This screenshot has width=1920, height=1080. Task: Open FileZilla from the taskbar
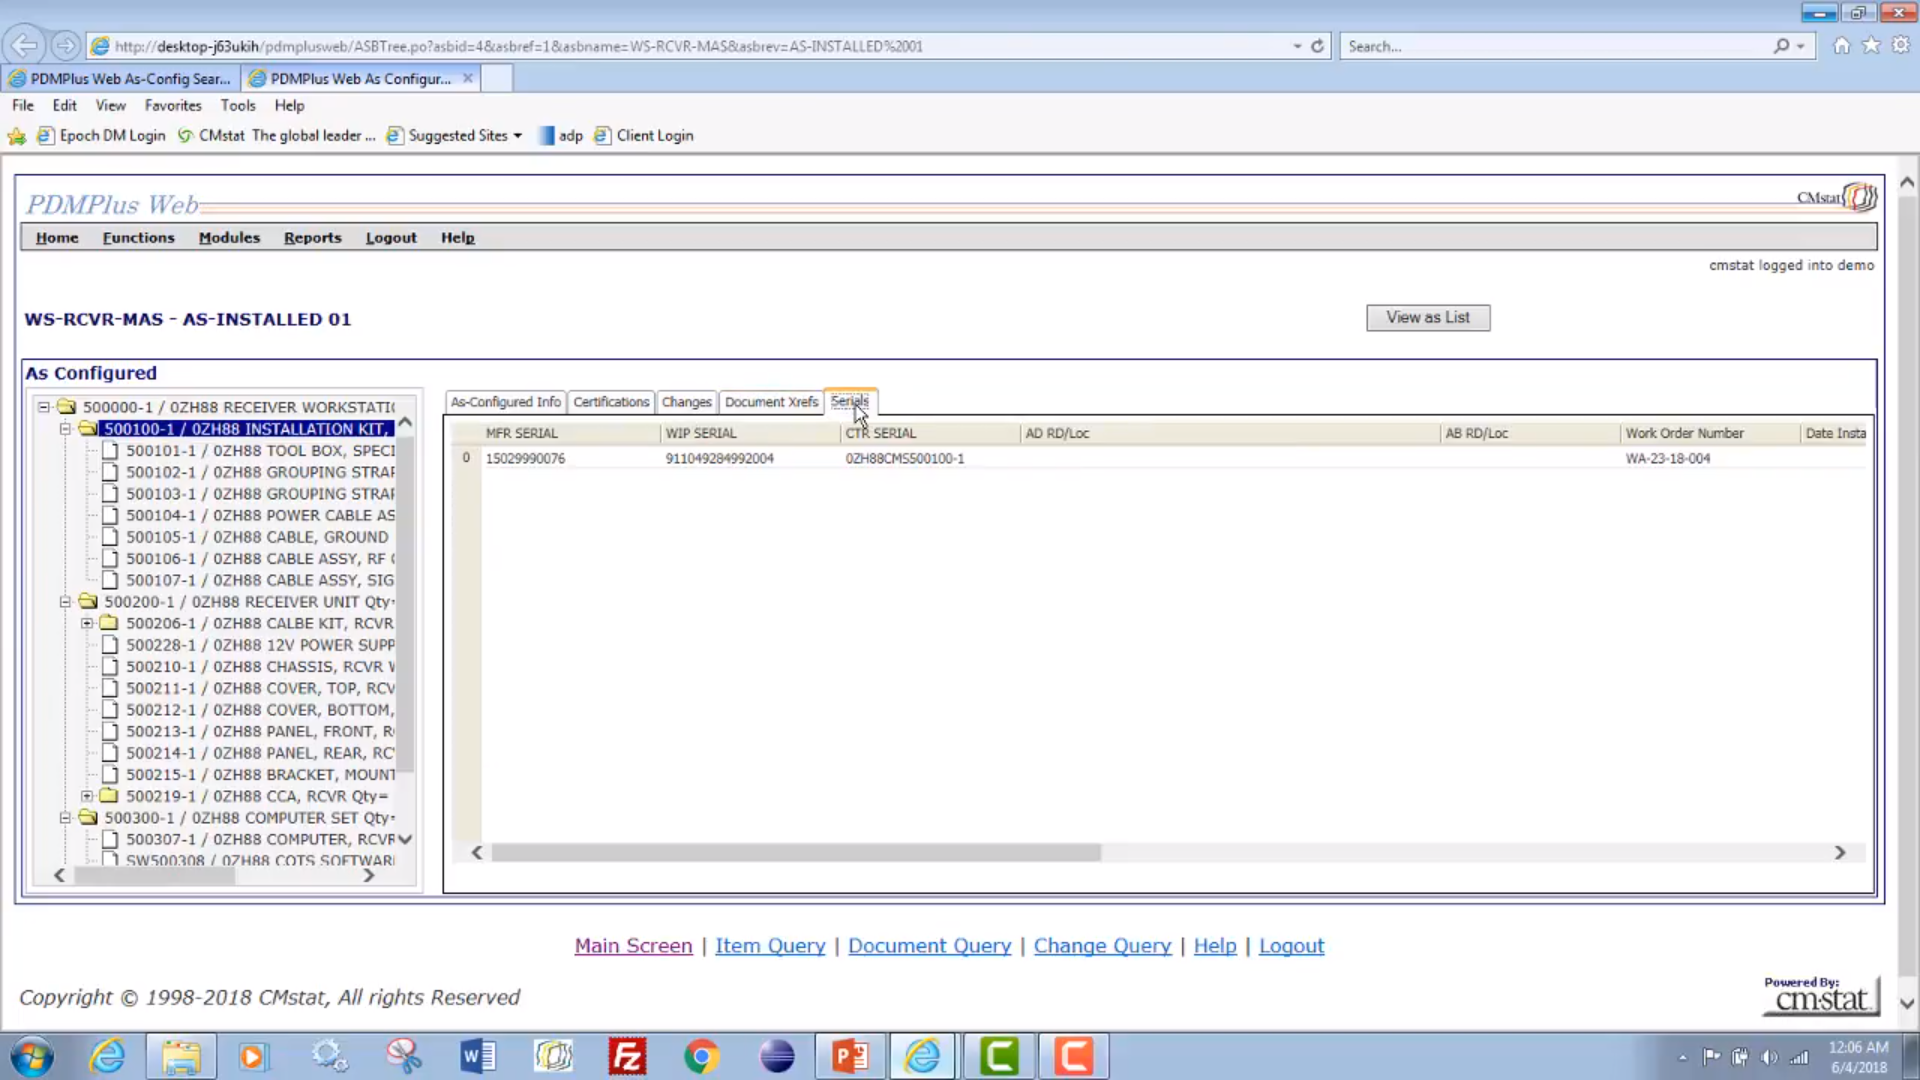click(x=627, y=1056)
